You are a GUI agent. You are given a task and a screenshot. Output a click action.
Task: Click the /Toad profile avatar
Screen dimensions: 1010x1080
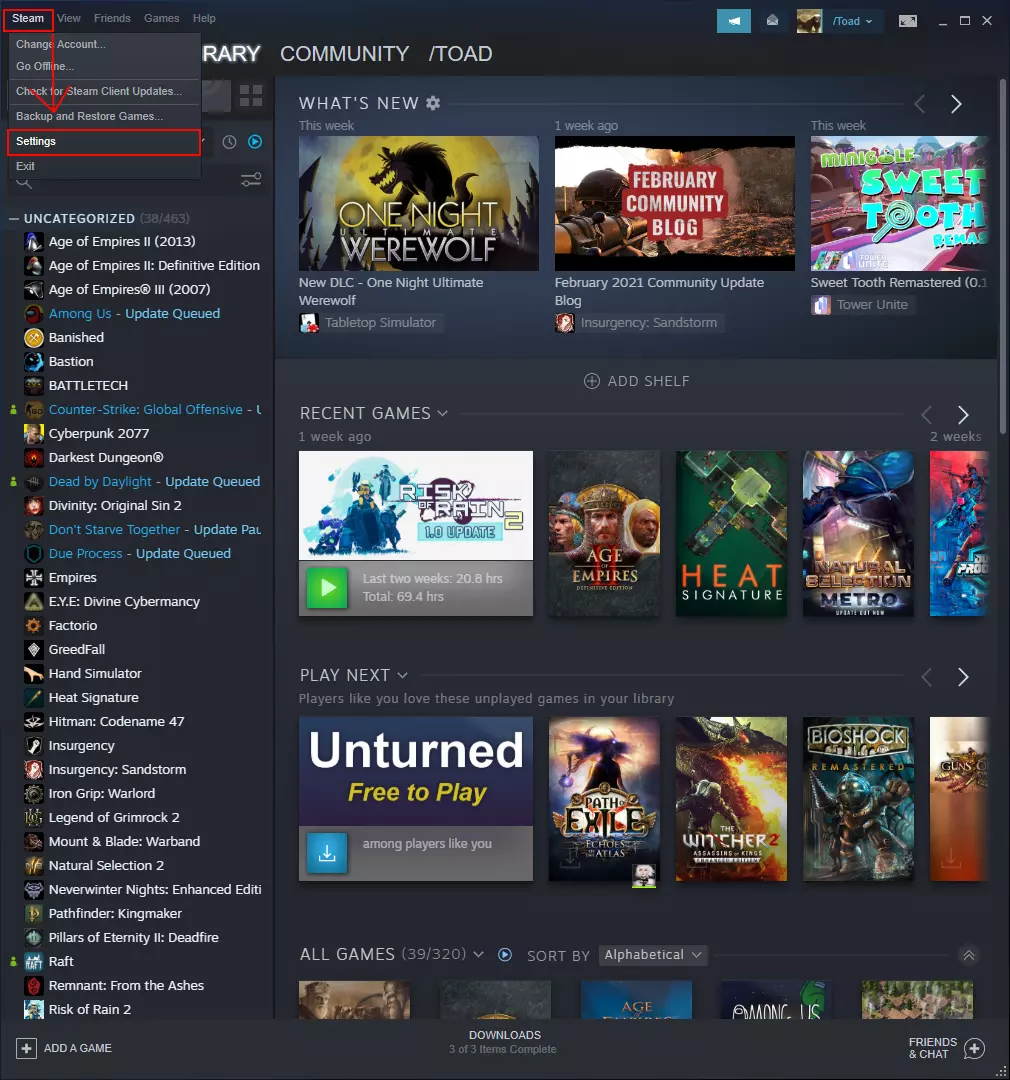pyautogui.click(x=810, y=21)
